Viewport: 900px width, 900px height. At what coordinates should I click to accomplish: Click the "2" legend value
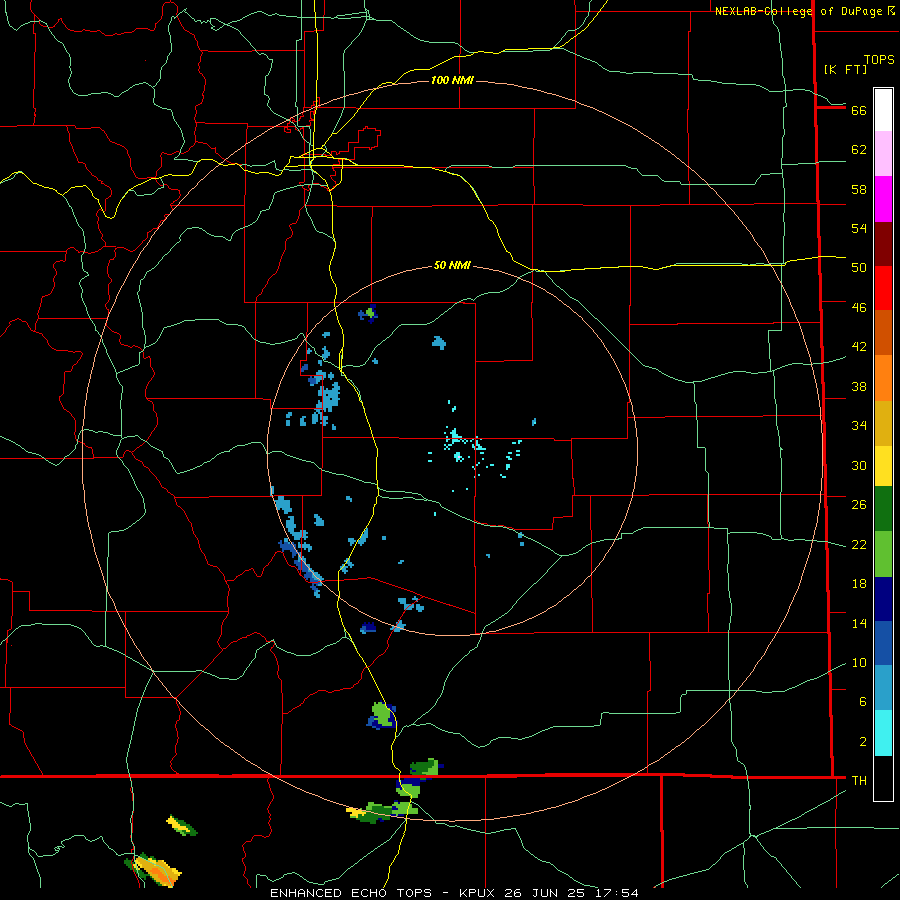[x=862, y=742]
